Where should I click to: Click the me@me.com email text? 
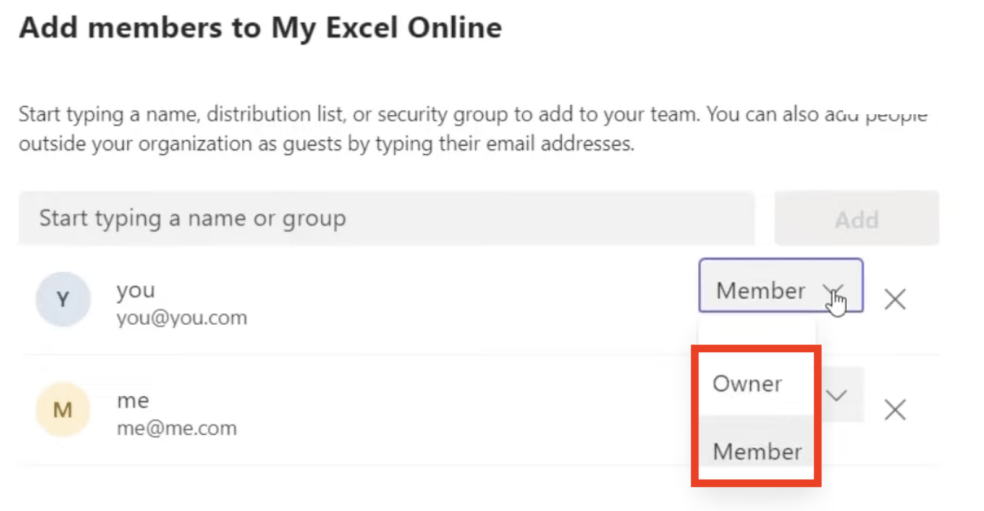pyautogui.click(x=177, y=428)
